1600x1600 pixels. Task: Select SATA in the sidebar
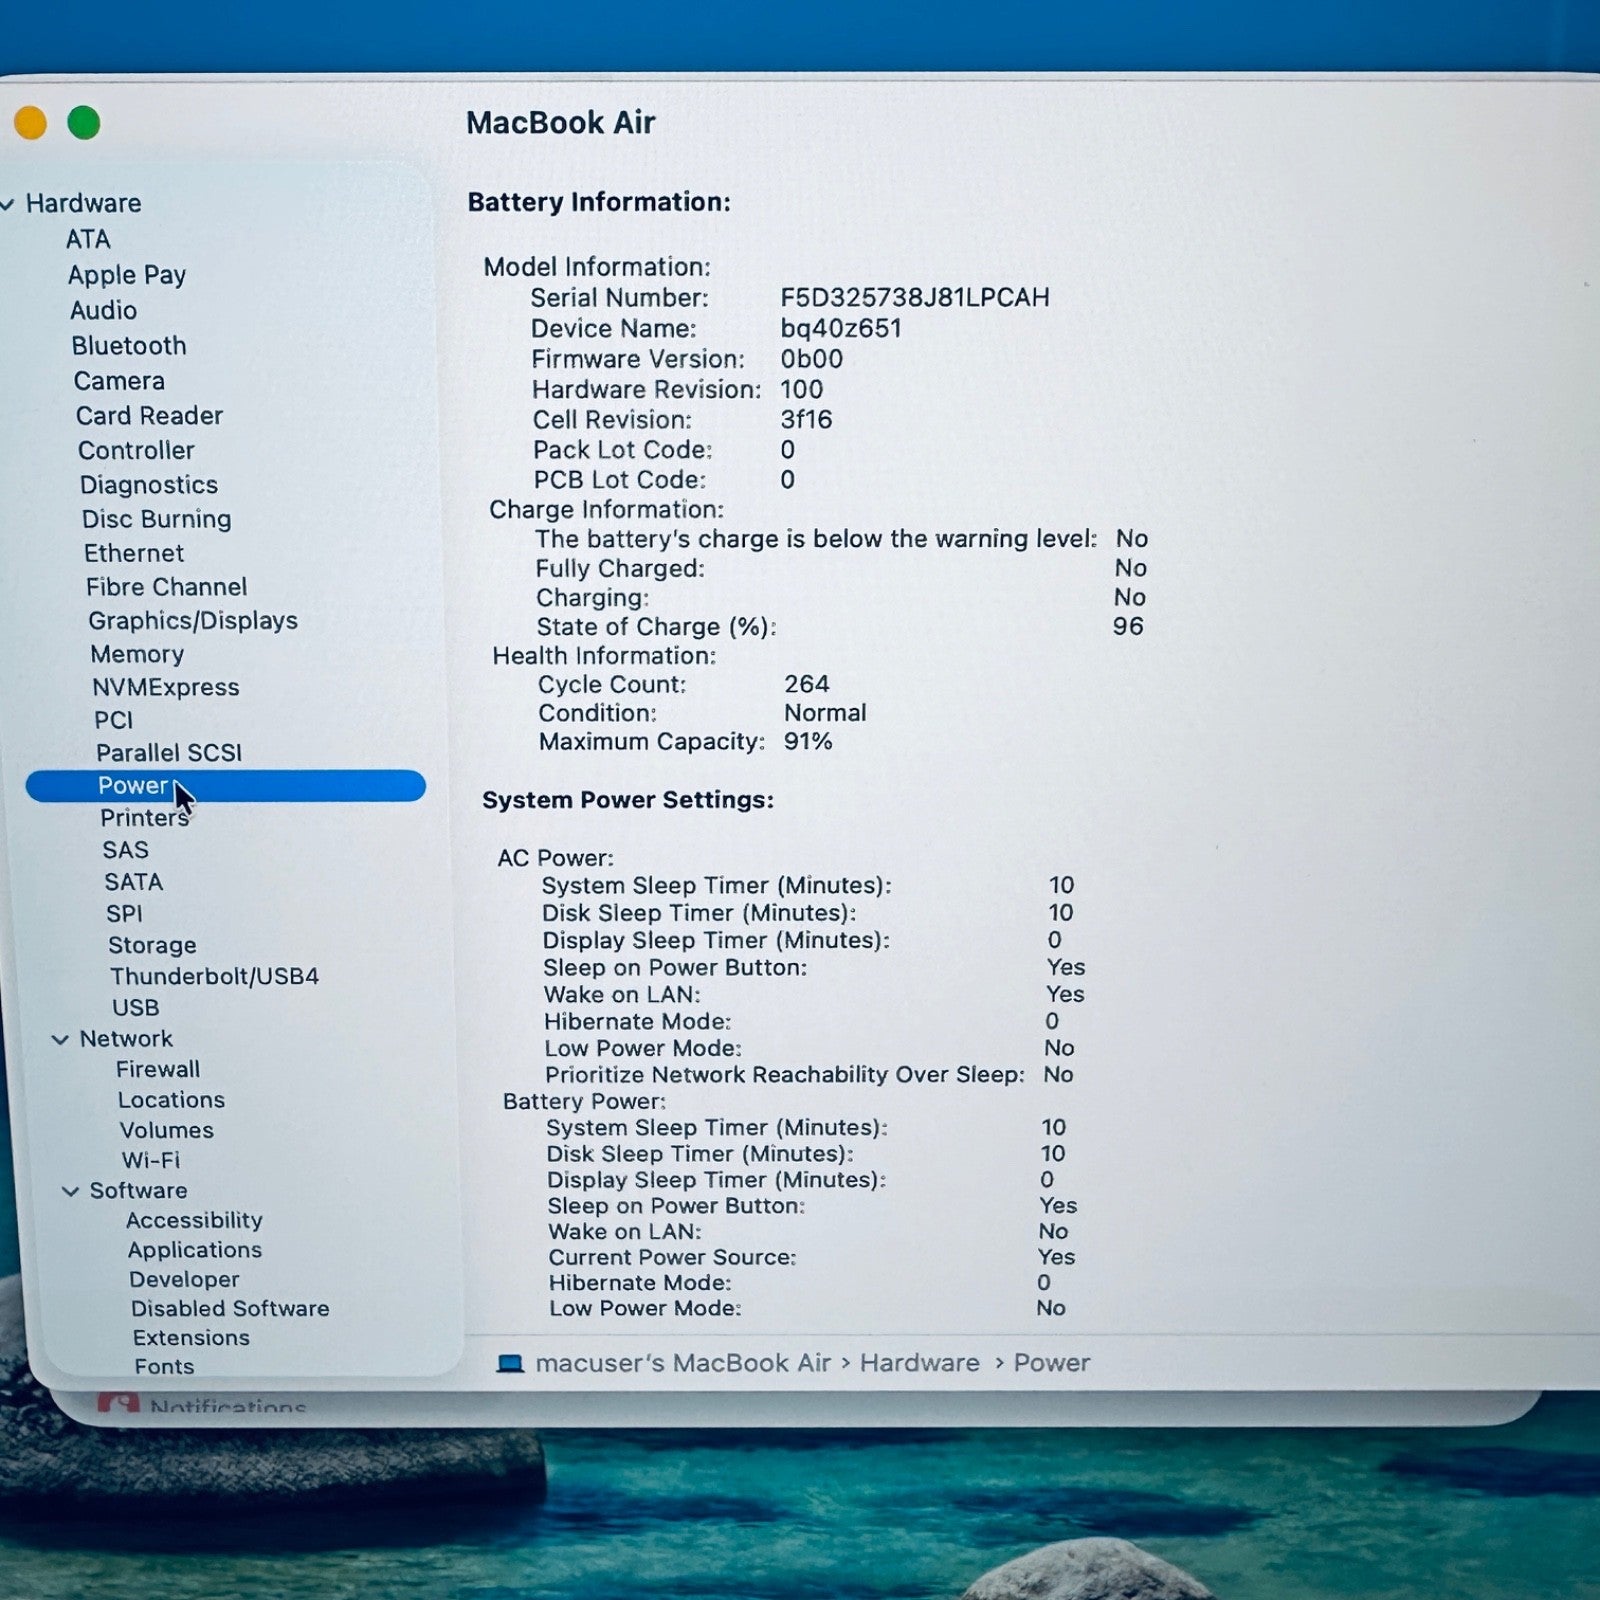[x=133, y=881]
